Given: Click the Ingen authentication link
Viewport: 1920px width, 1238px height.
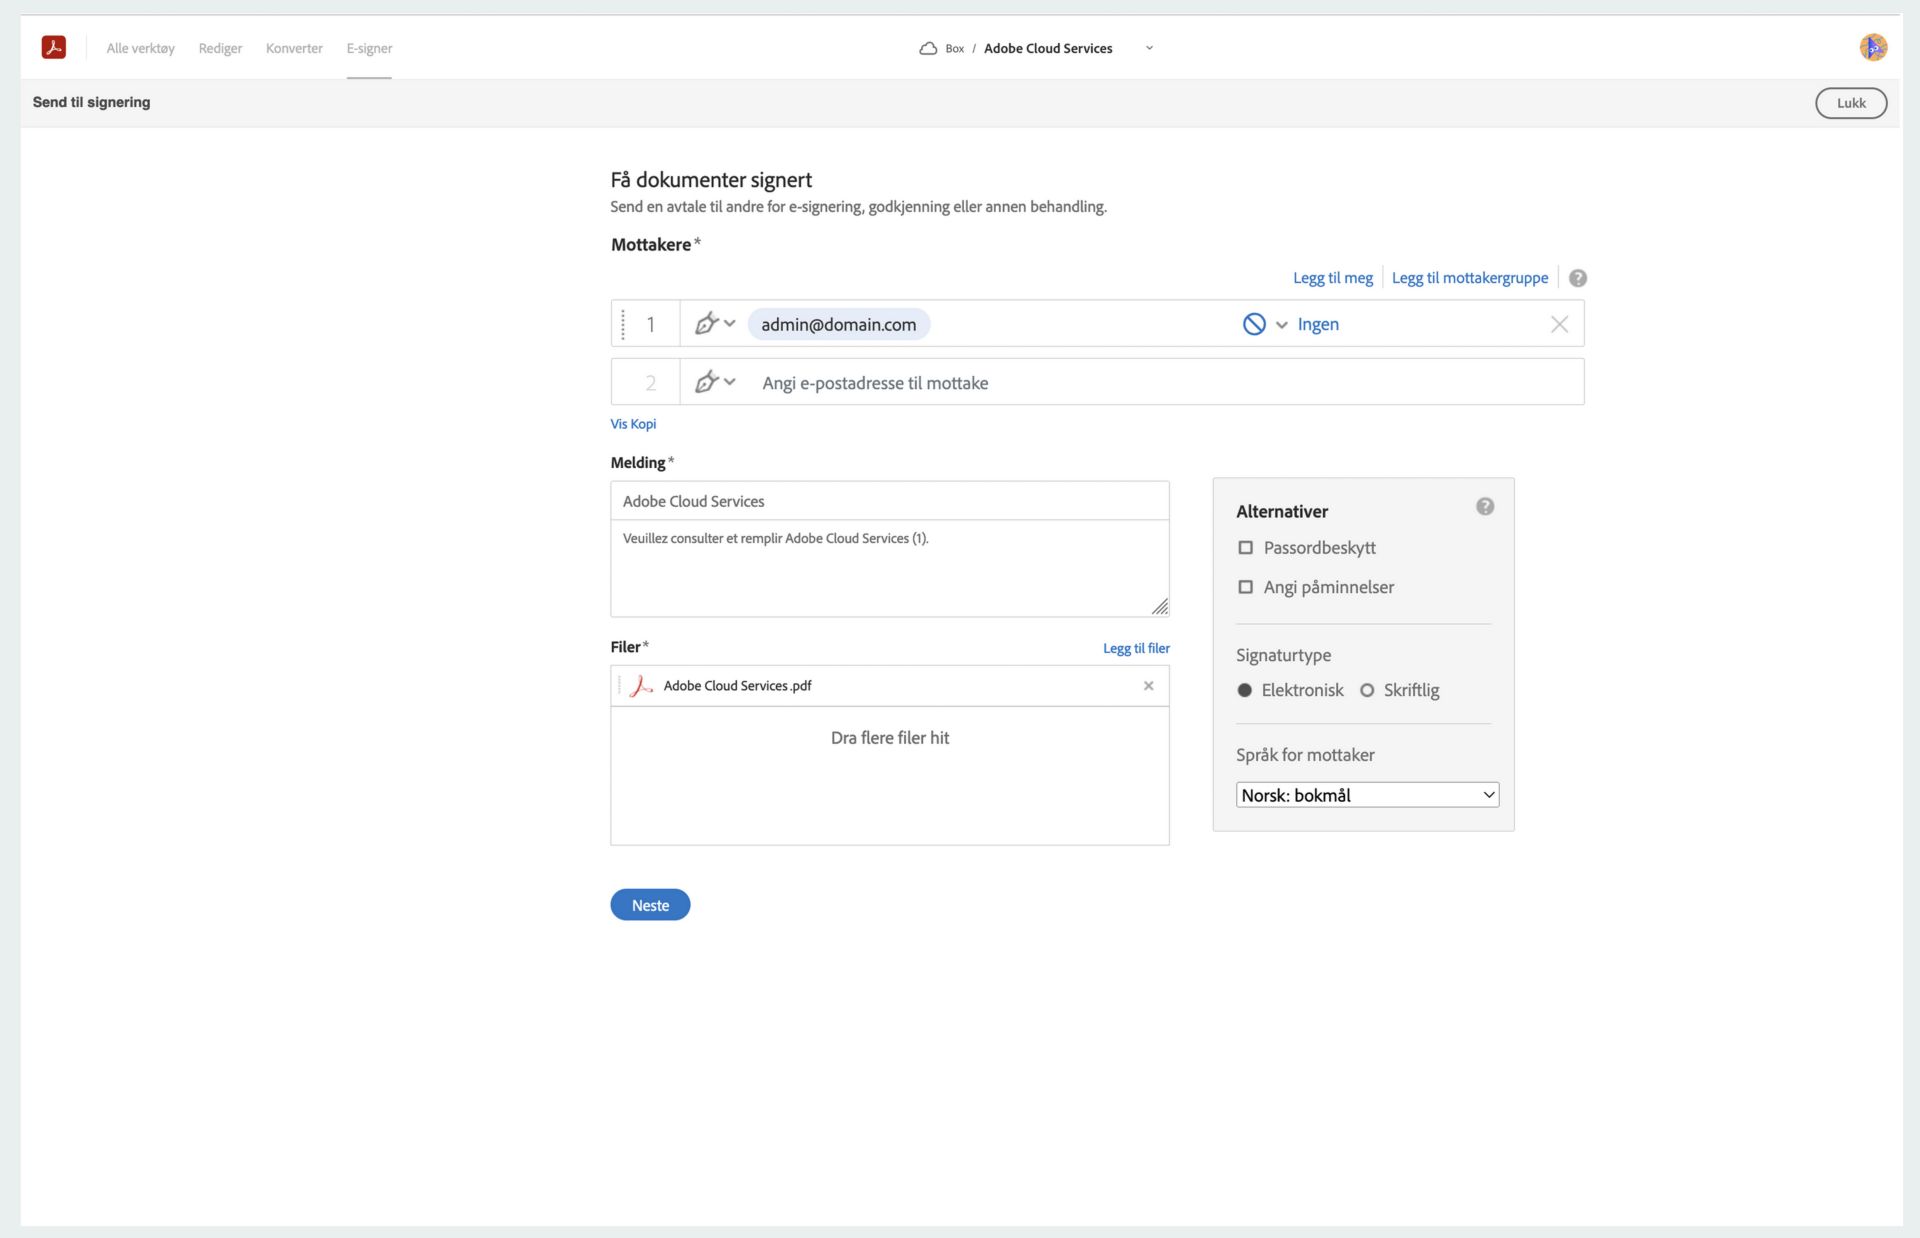Looking at the screenshot, I should (x=1318, y=324).
